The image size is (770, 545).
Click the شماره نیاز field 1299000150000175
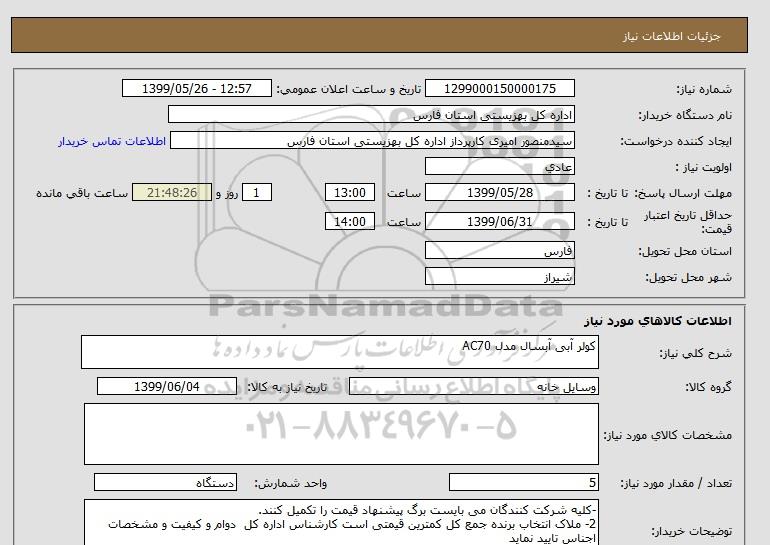[x=499, y=88]
